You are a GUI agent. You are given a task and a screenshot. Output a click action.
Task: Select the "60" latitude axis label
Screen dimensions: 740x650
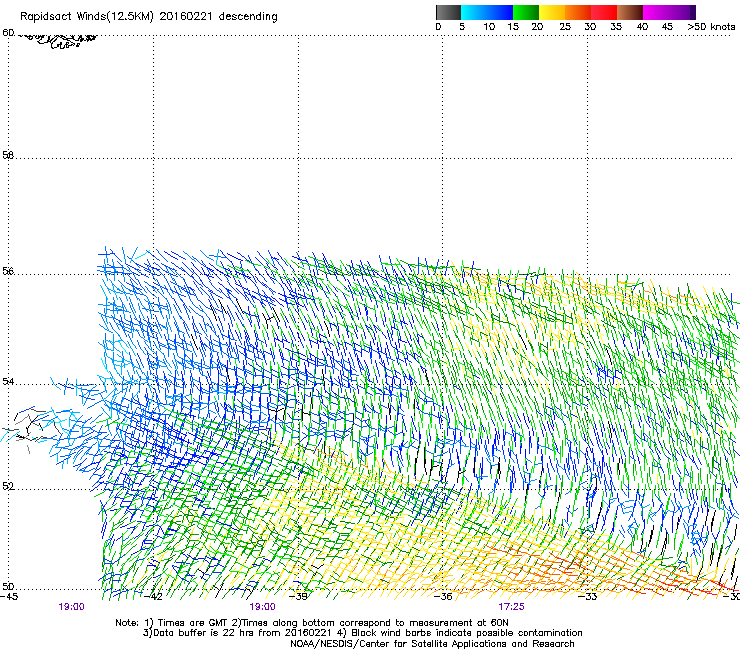(x=8, y=33)
